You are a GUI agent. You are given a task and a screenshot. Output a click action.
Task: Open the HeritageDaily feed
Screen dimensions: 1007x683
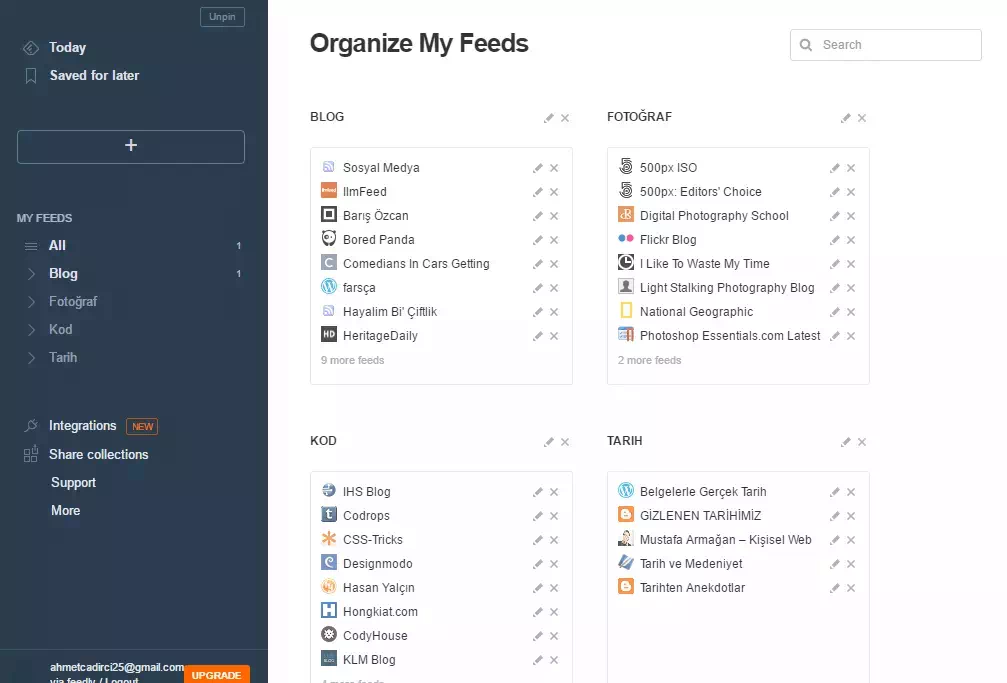pos(380,335)
